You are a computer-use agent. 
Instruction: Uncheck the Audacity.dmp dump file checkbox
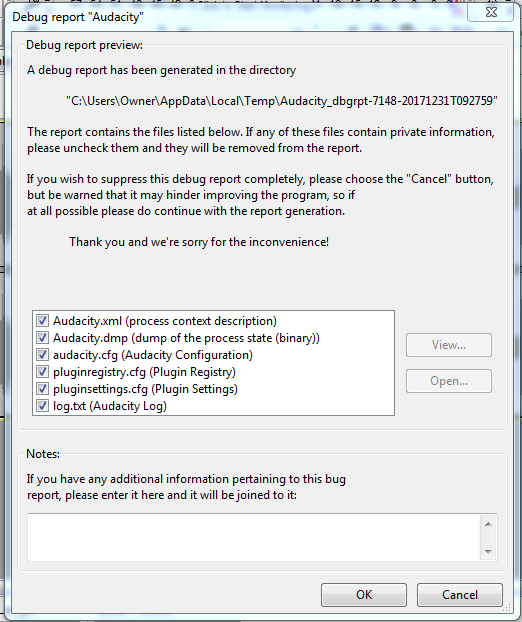point(42,338)
